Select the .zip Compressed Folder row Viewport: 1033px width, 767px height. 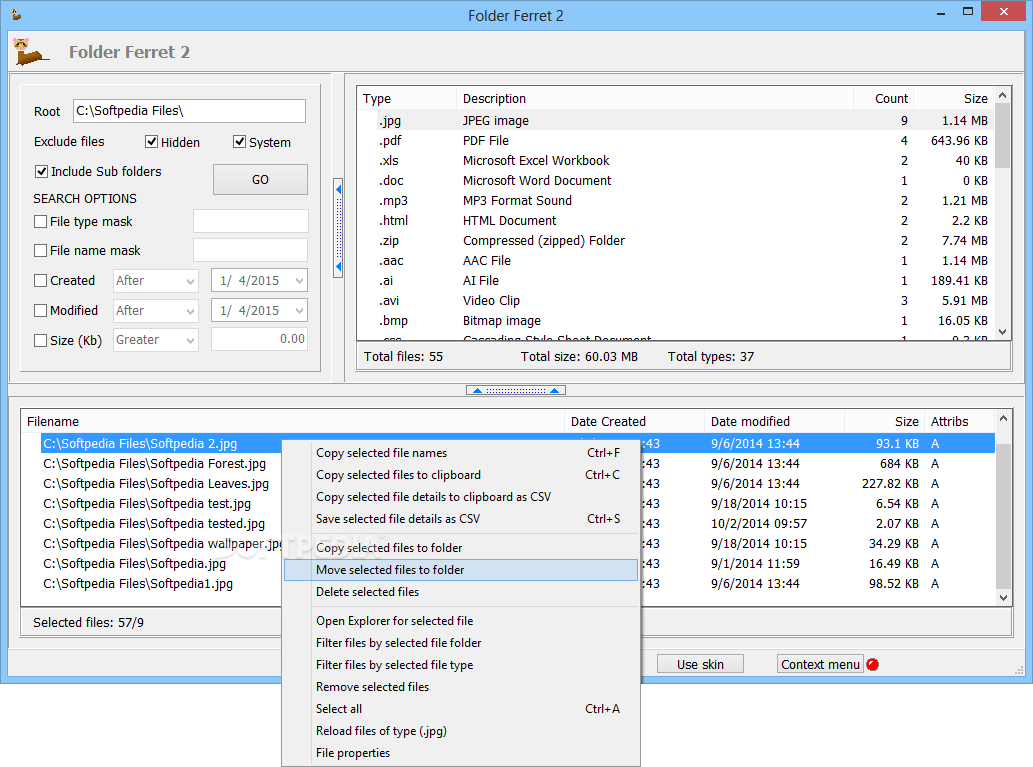pos(675,241)
